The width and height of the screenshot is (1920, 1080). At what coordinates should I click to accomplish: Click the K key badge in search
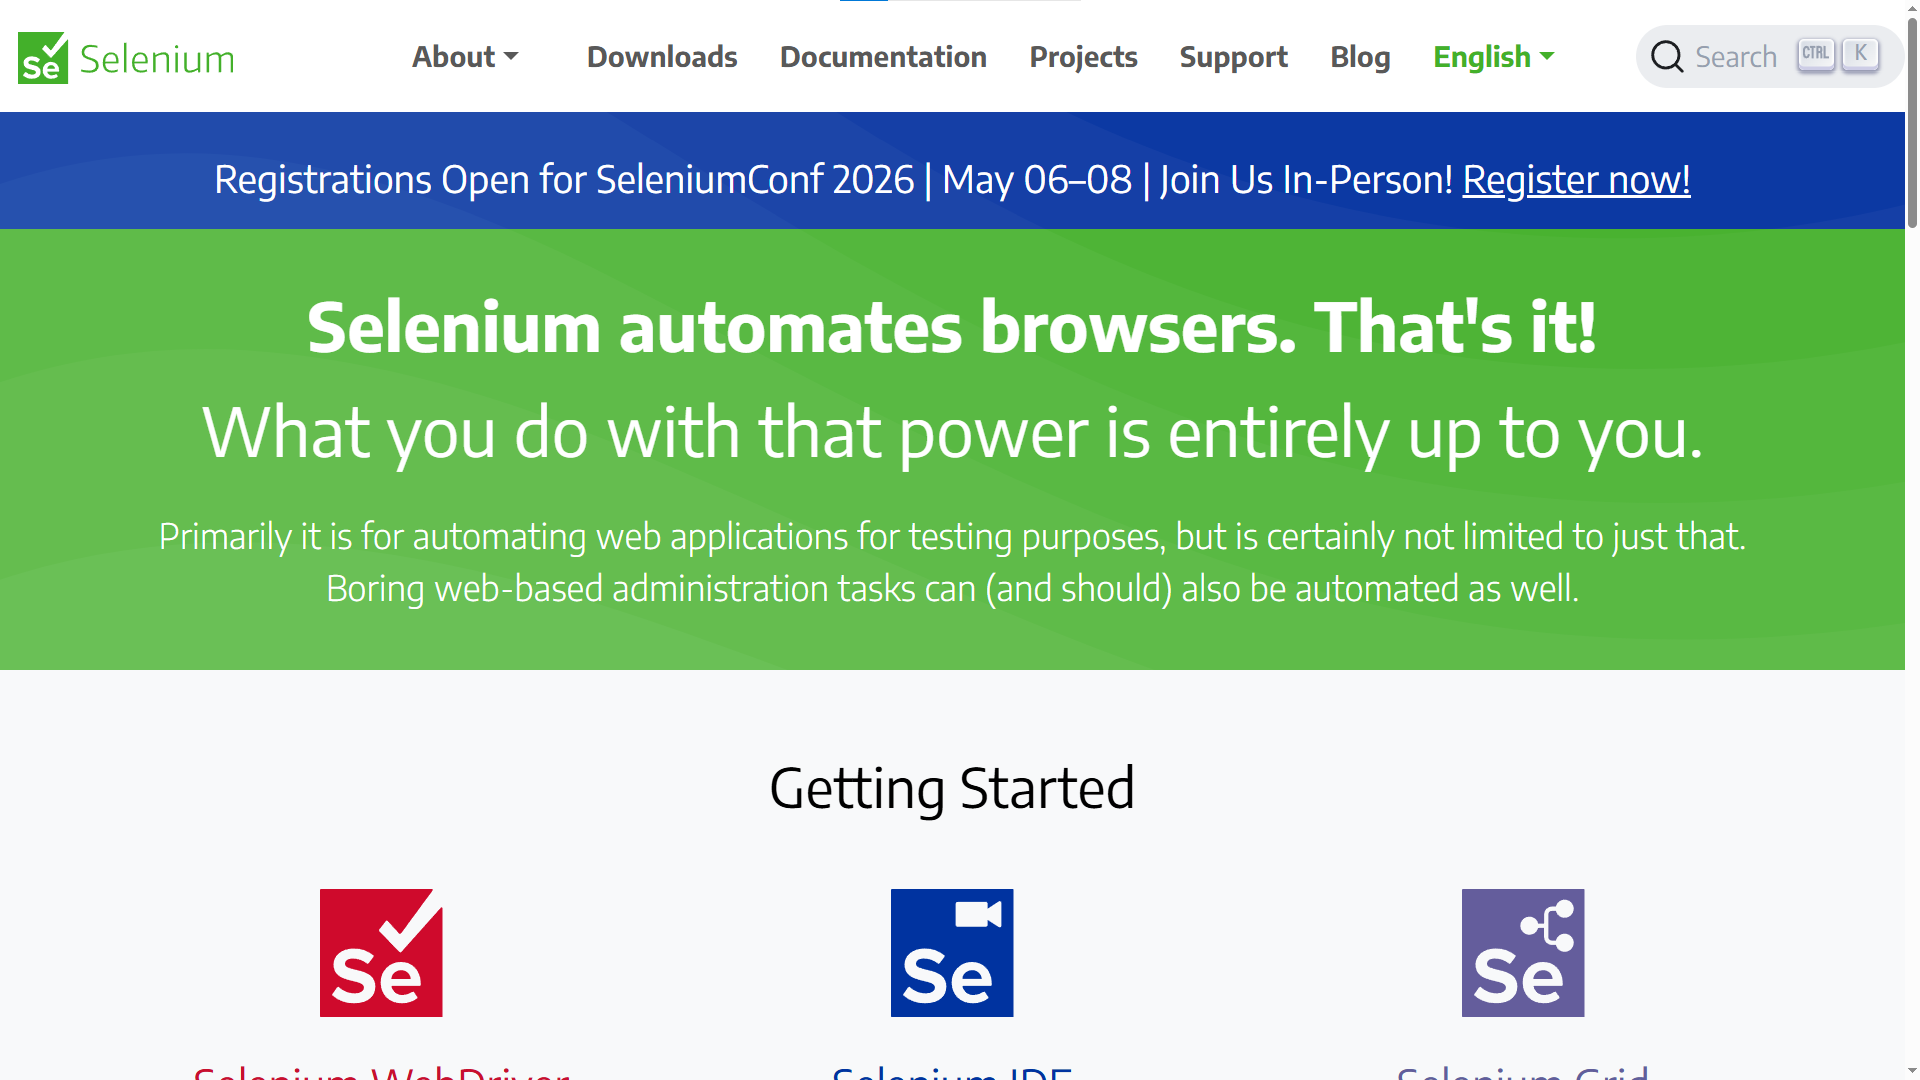[1860, 54]
